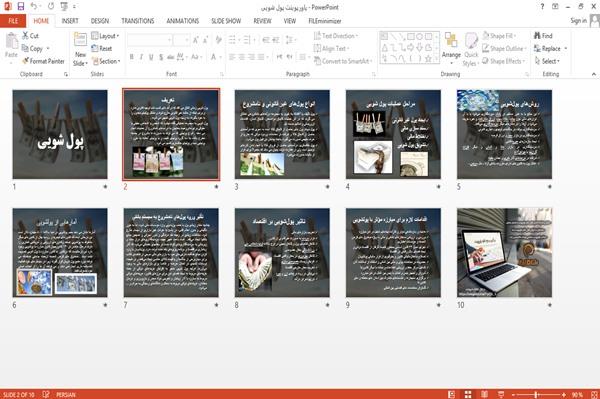
Task: Open the Section dropdown
Action: 106,61
